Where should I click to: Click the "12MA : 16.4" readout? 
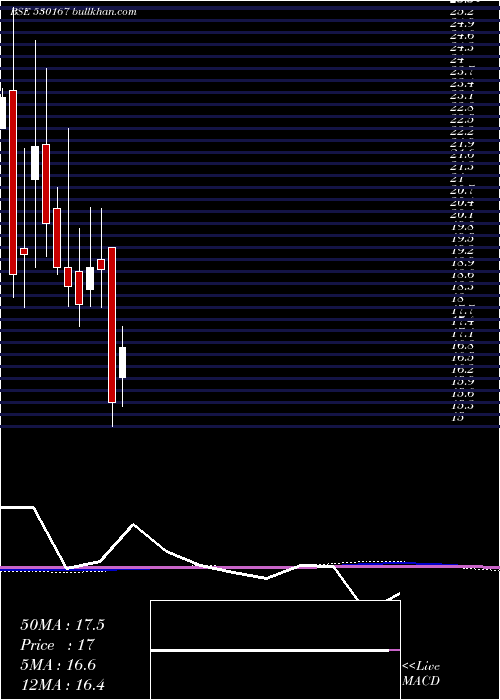coord(62,685)
